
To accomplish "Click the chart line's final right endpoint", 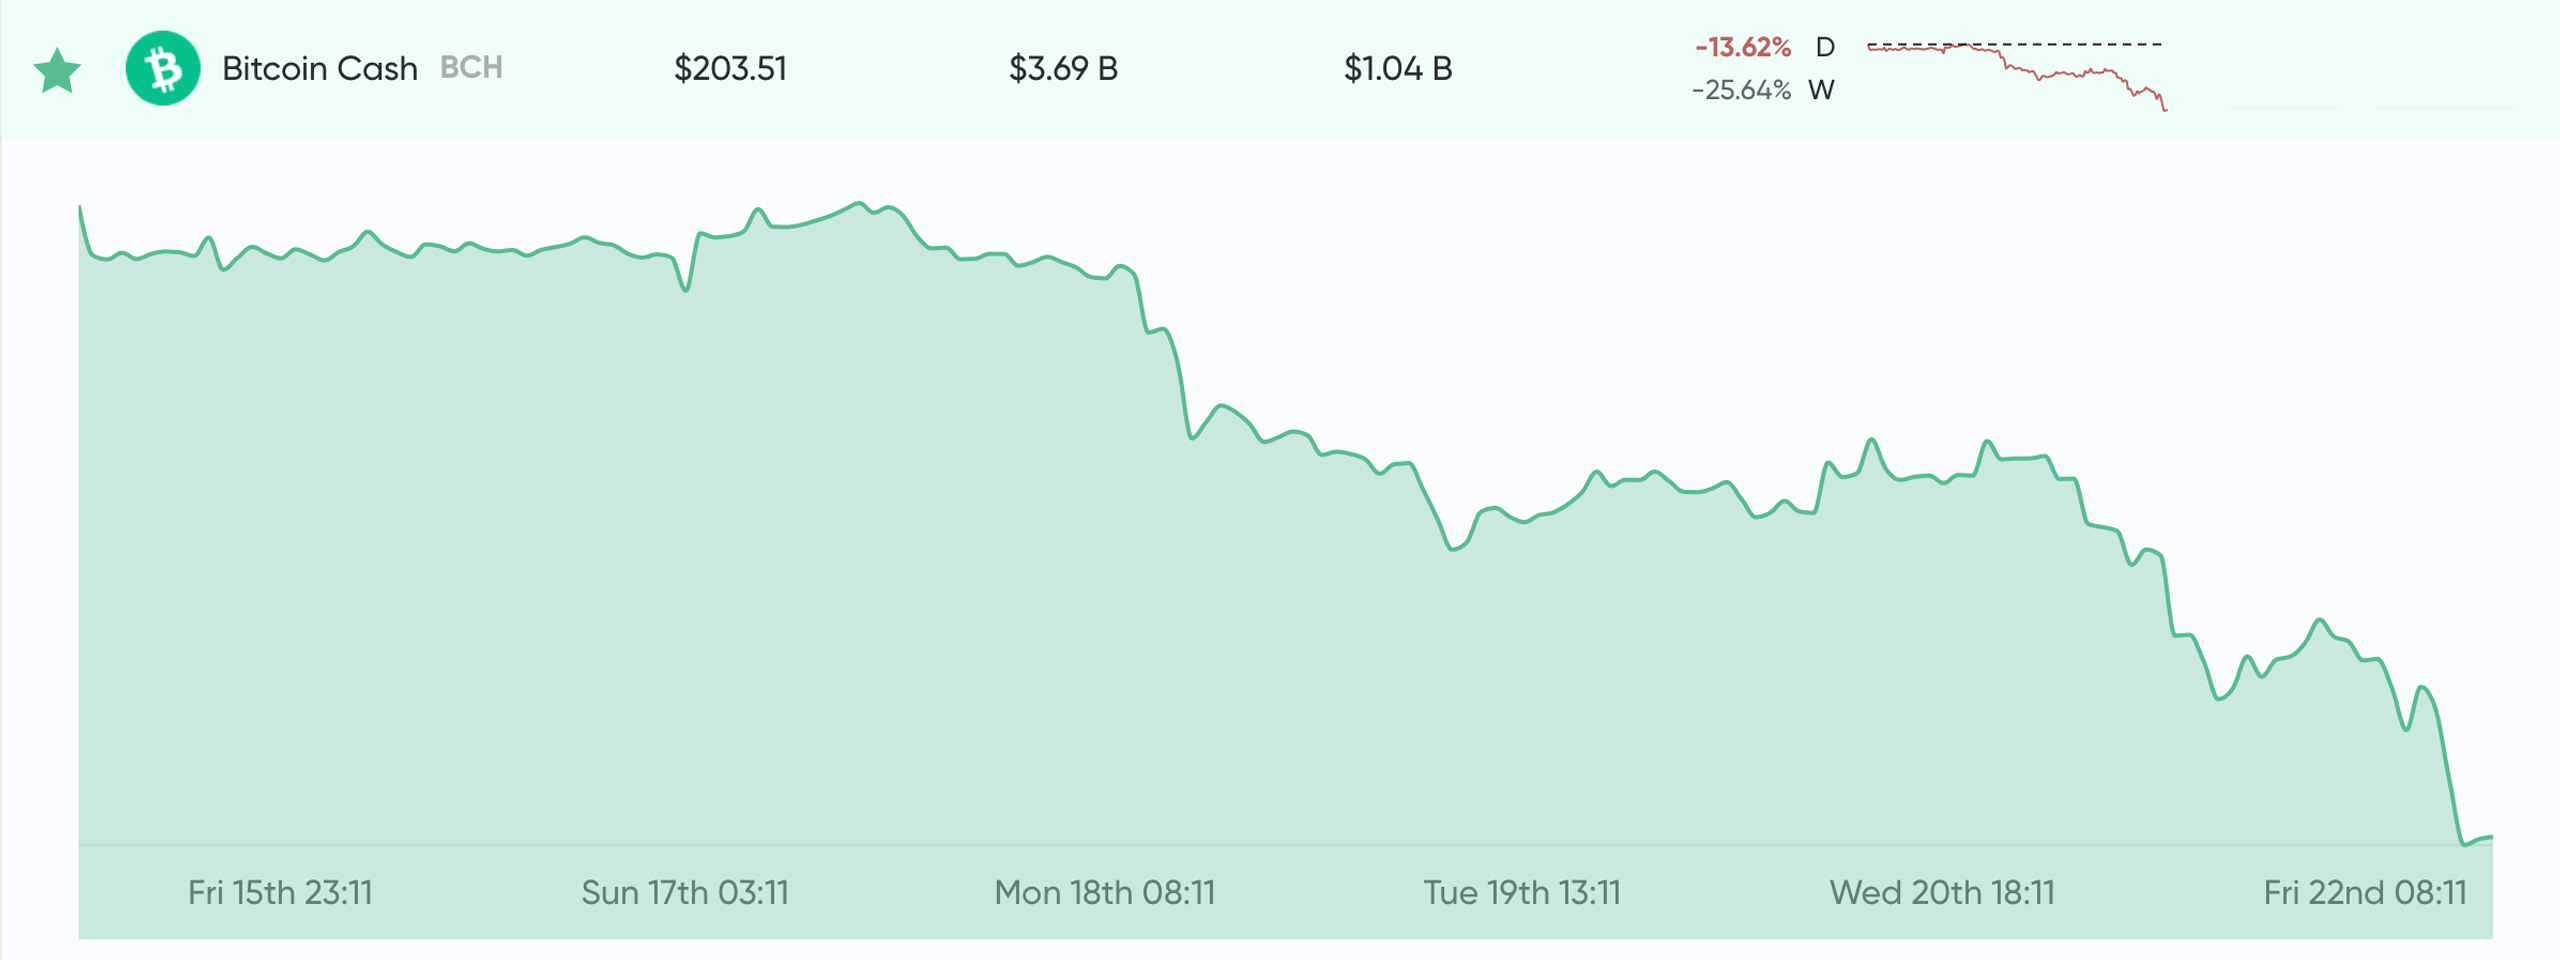I will click(x=2491, y=837).
